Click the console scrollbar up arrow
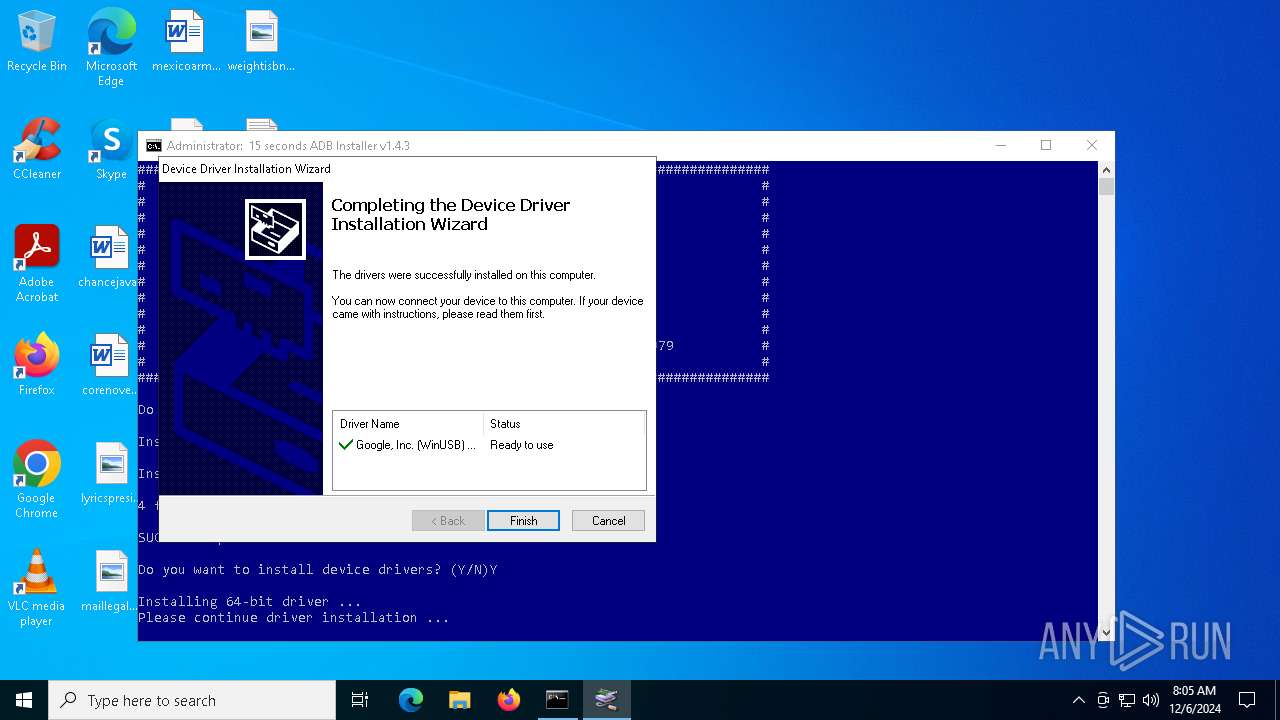This screenshot has height=720, width=1280. pyautogui.click(x=1106, y=170)
